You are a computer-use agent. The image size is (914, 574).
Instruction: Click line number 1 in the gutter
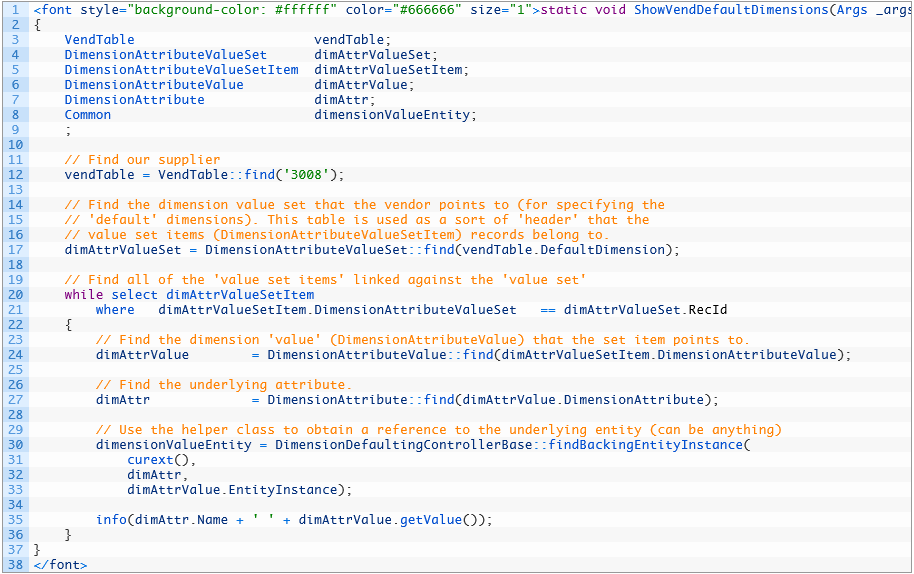point(16,9)
